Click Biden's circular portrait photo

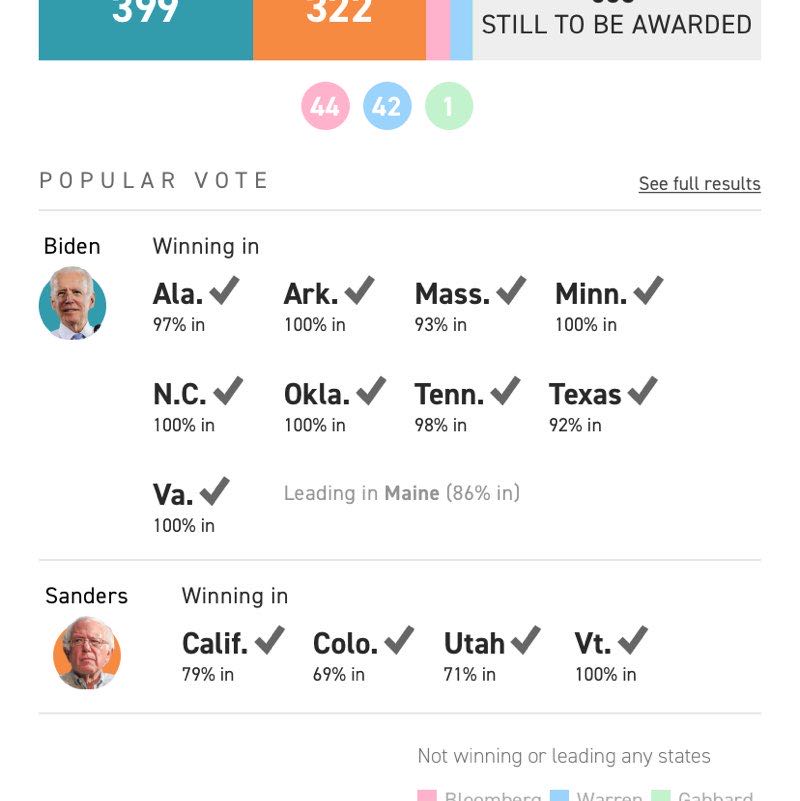coord(72,304)
